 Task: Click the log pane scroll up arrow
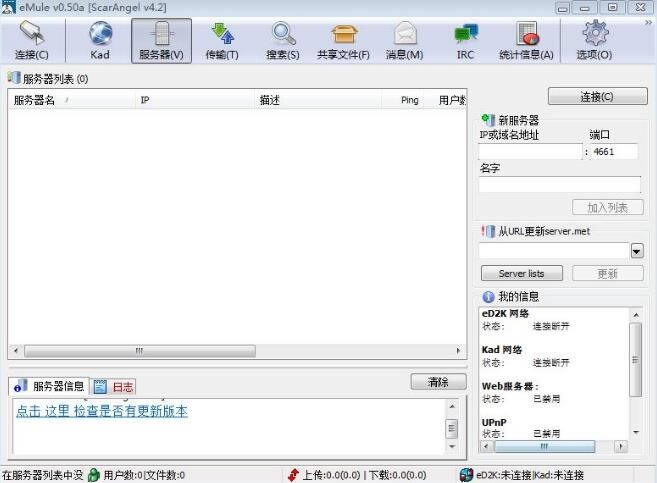pos(452,406)
